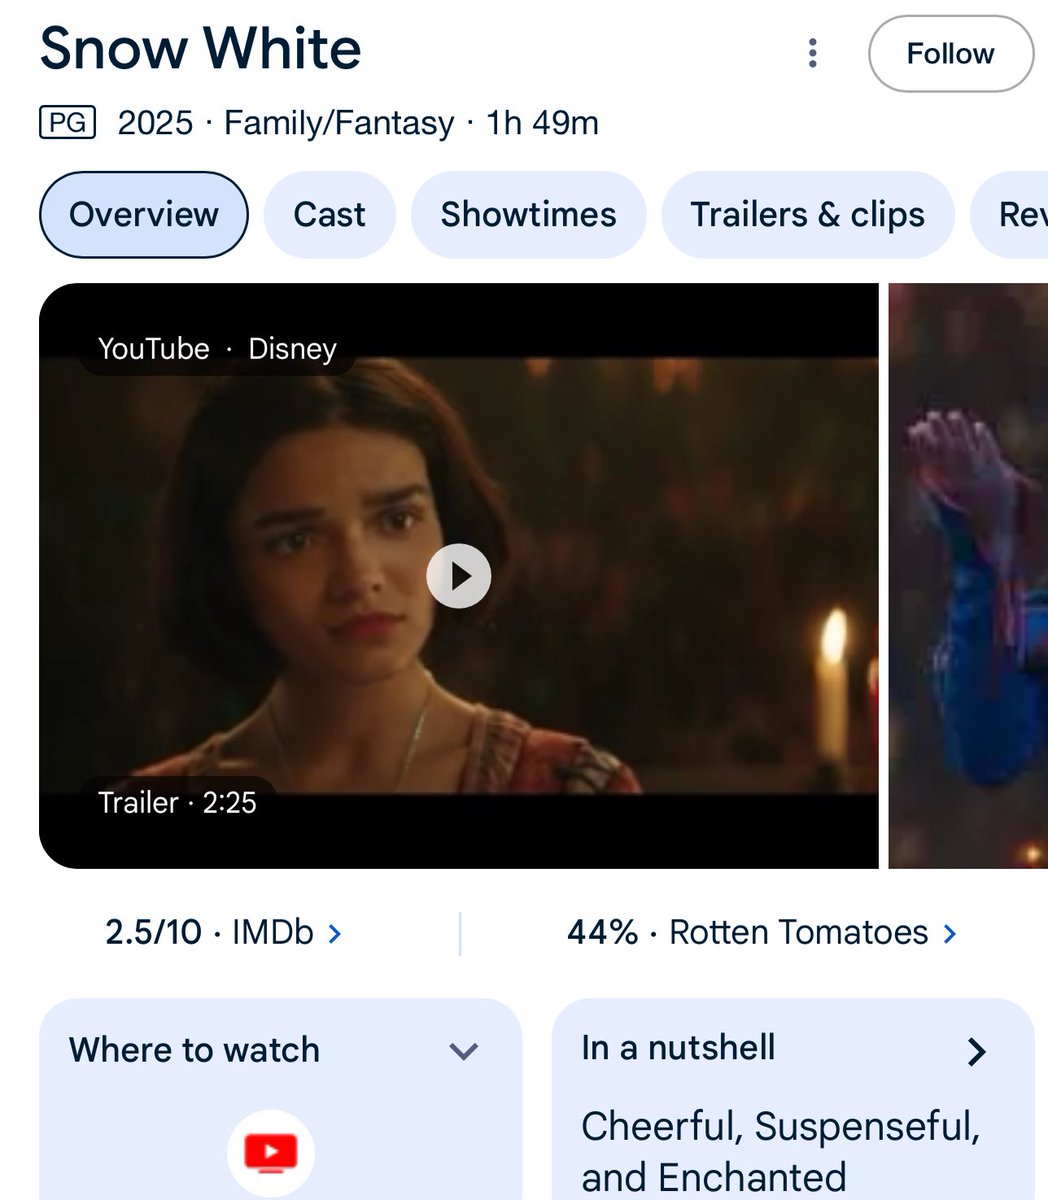Screen dimensions: 1048x1200
Task: Click the YouTube · Disney source label
Action: click(217, 349)
